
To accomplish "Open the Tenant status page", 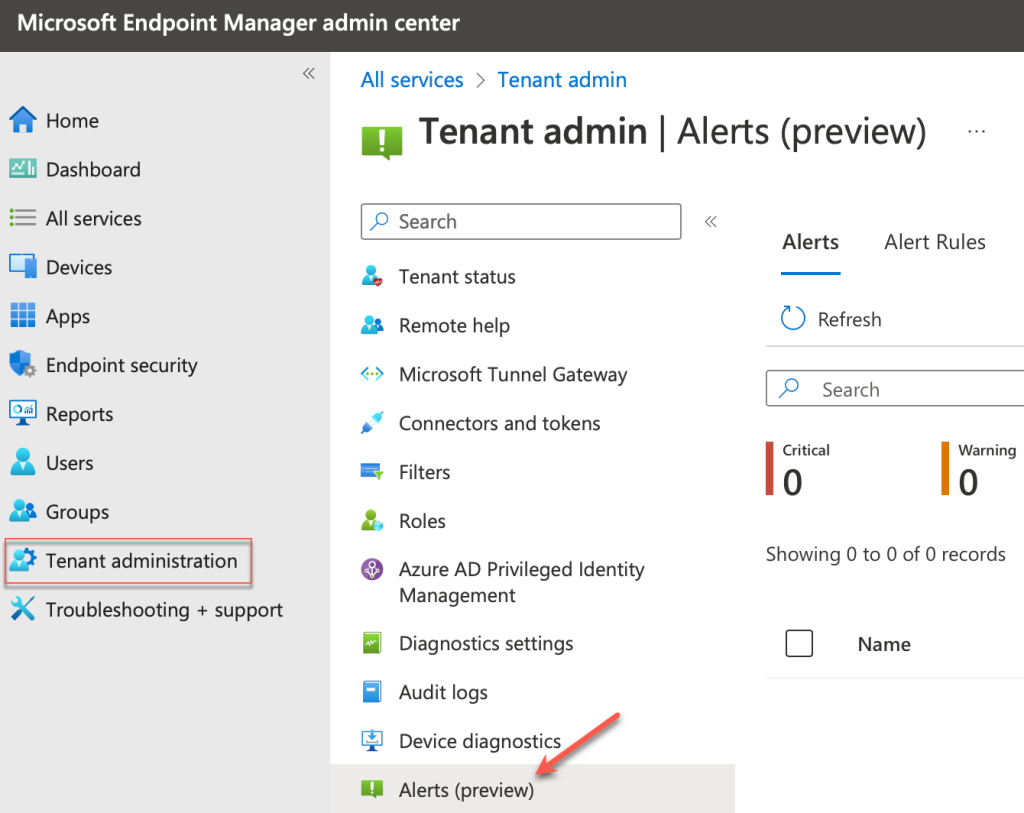I will [457, 277].
